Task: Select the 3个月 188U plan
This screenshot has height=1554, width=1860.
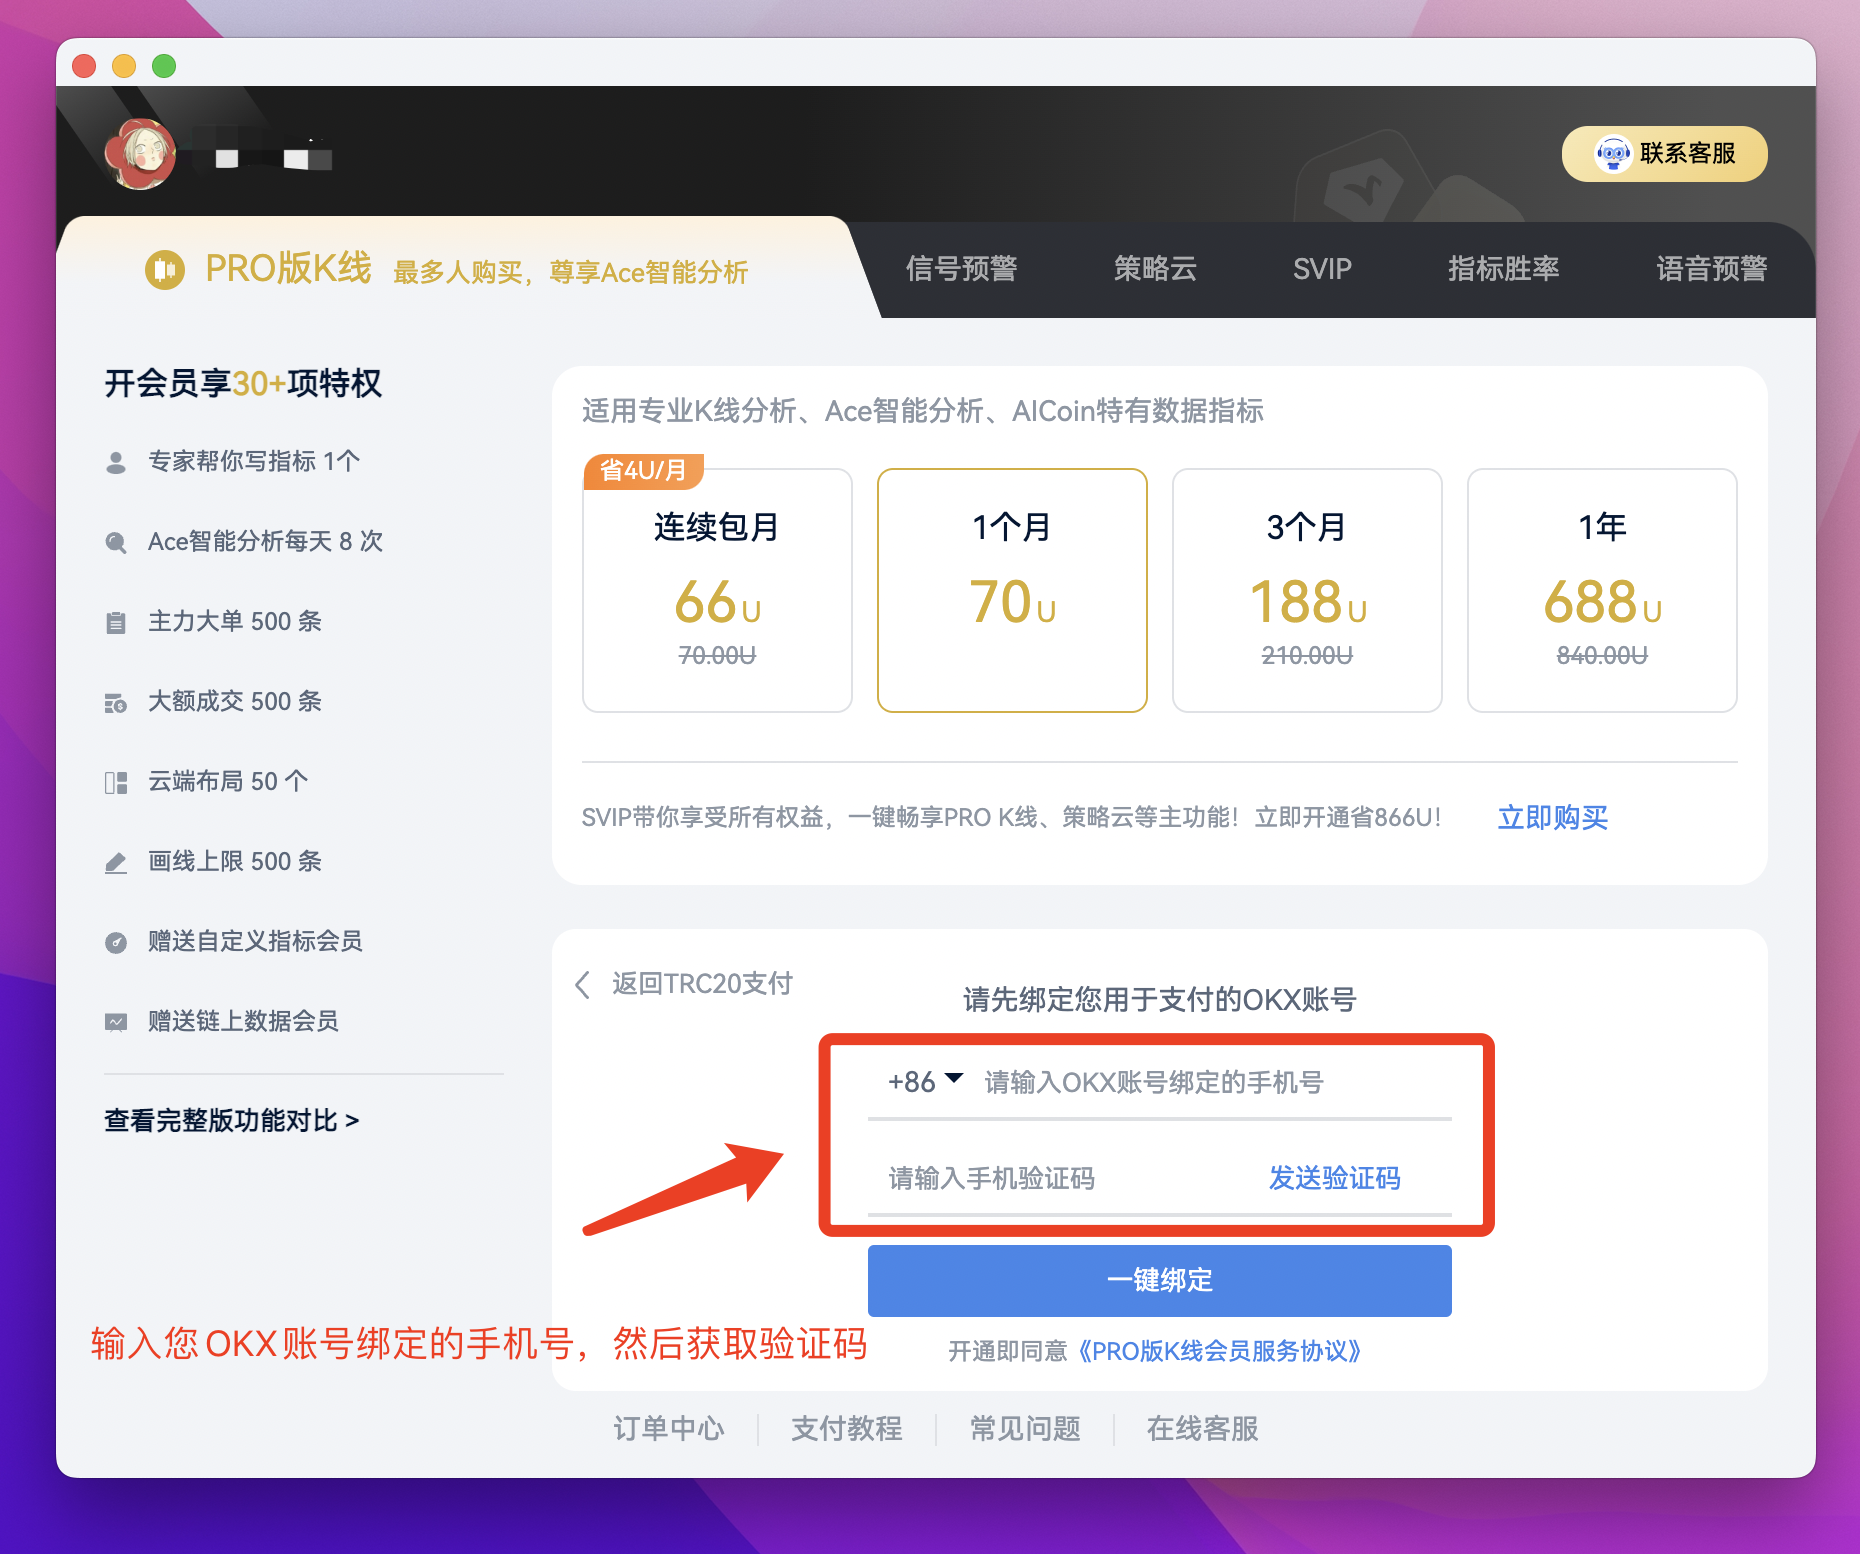Action: (1307, 590)
